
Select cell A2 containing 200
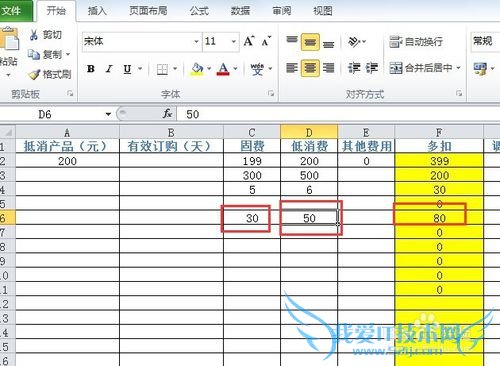67,161
